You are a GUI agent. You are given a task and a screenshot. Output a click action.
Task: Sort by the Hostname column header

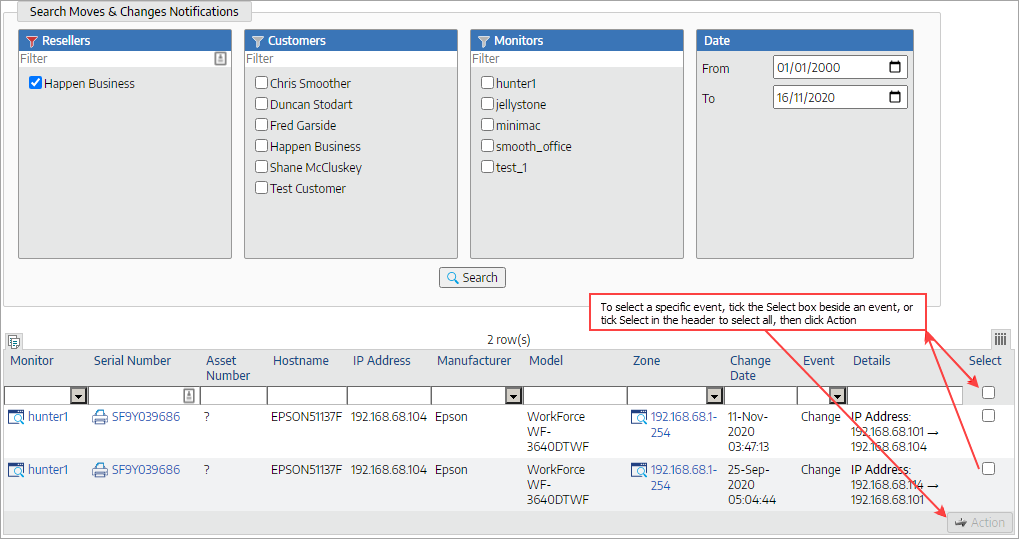(x=301, y=361)
